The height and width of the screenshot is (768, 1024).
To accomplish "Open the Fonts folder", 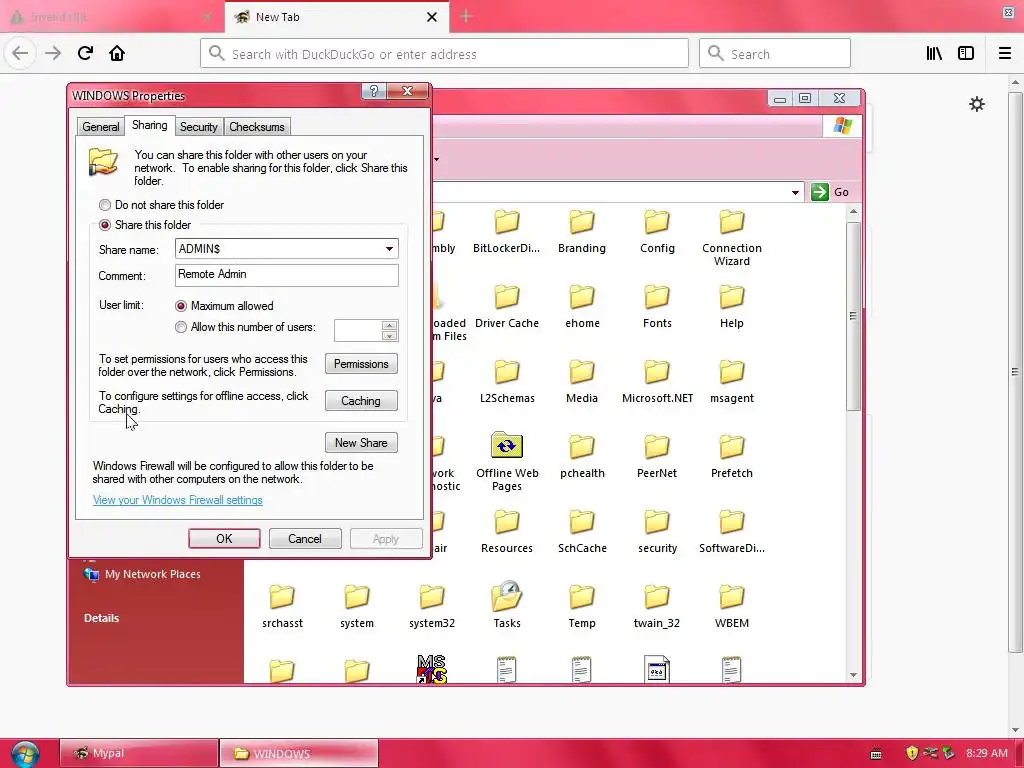I will point(657,306).
